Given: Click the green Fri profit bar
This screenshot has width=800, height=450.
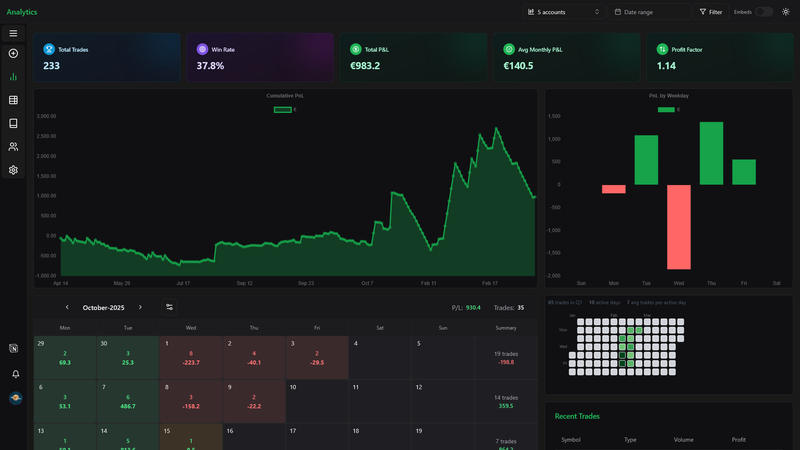Looking at the screenshot, I should point(744,172).
